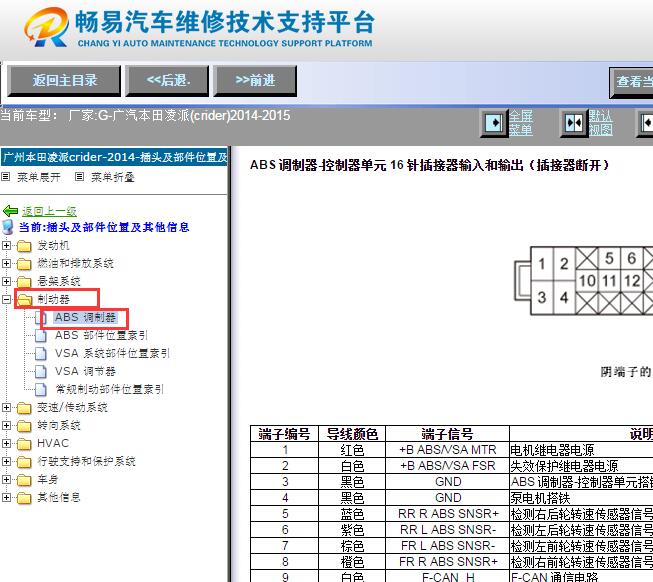Open the 全屏菜单 link
Screen dimensions: 653x582
click(x=521, y=123)
